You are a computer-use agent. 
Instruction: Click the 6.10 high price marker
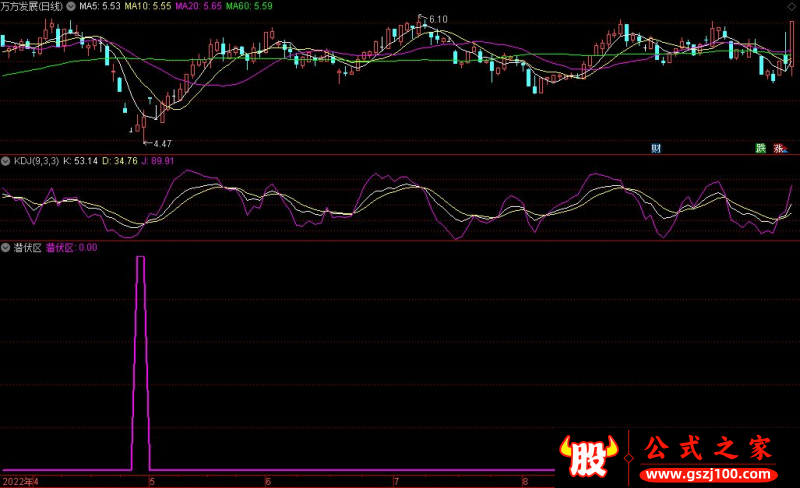click(x=437, y=20)
